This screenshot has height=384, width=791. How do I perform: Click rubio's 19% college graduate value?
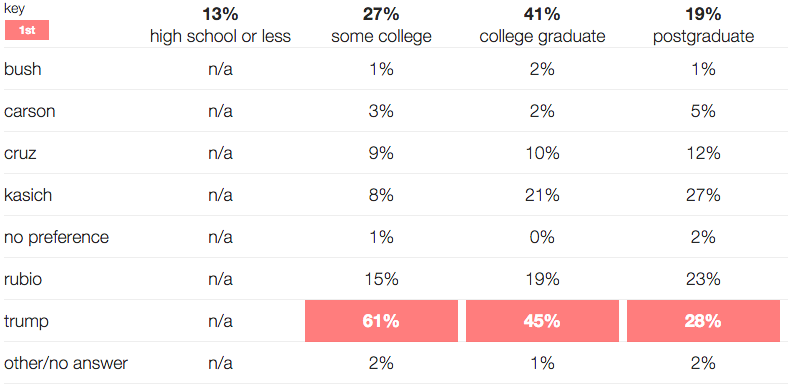tap(542, 279)
